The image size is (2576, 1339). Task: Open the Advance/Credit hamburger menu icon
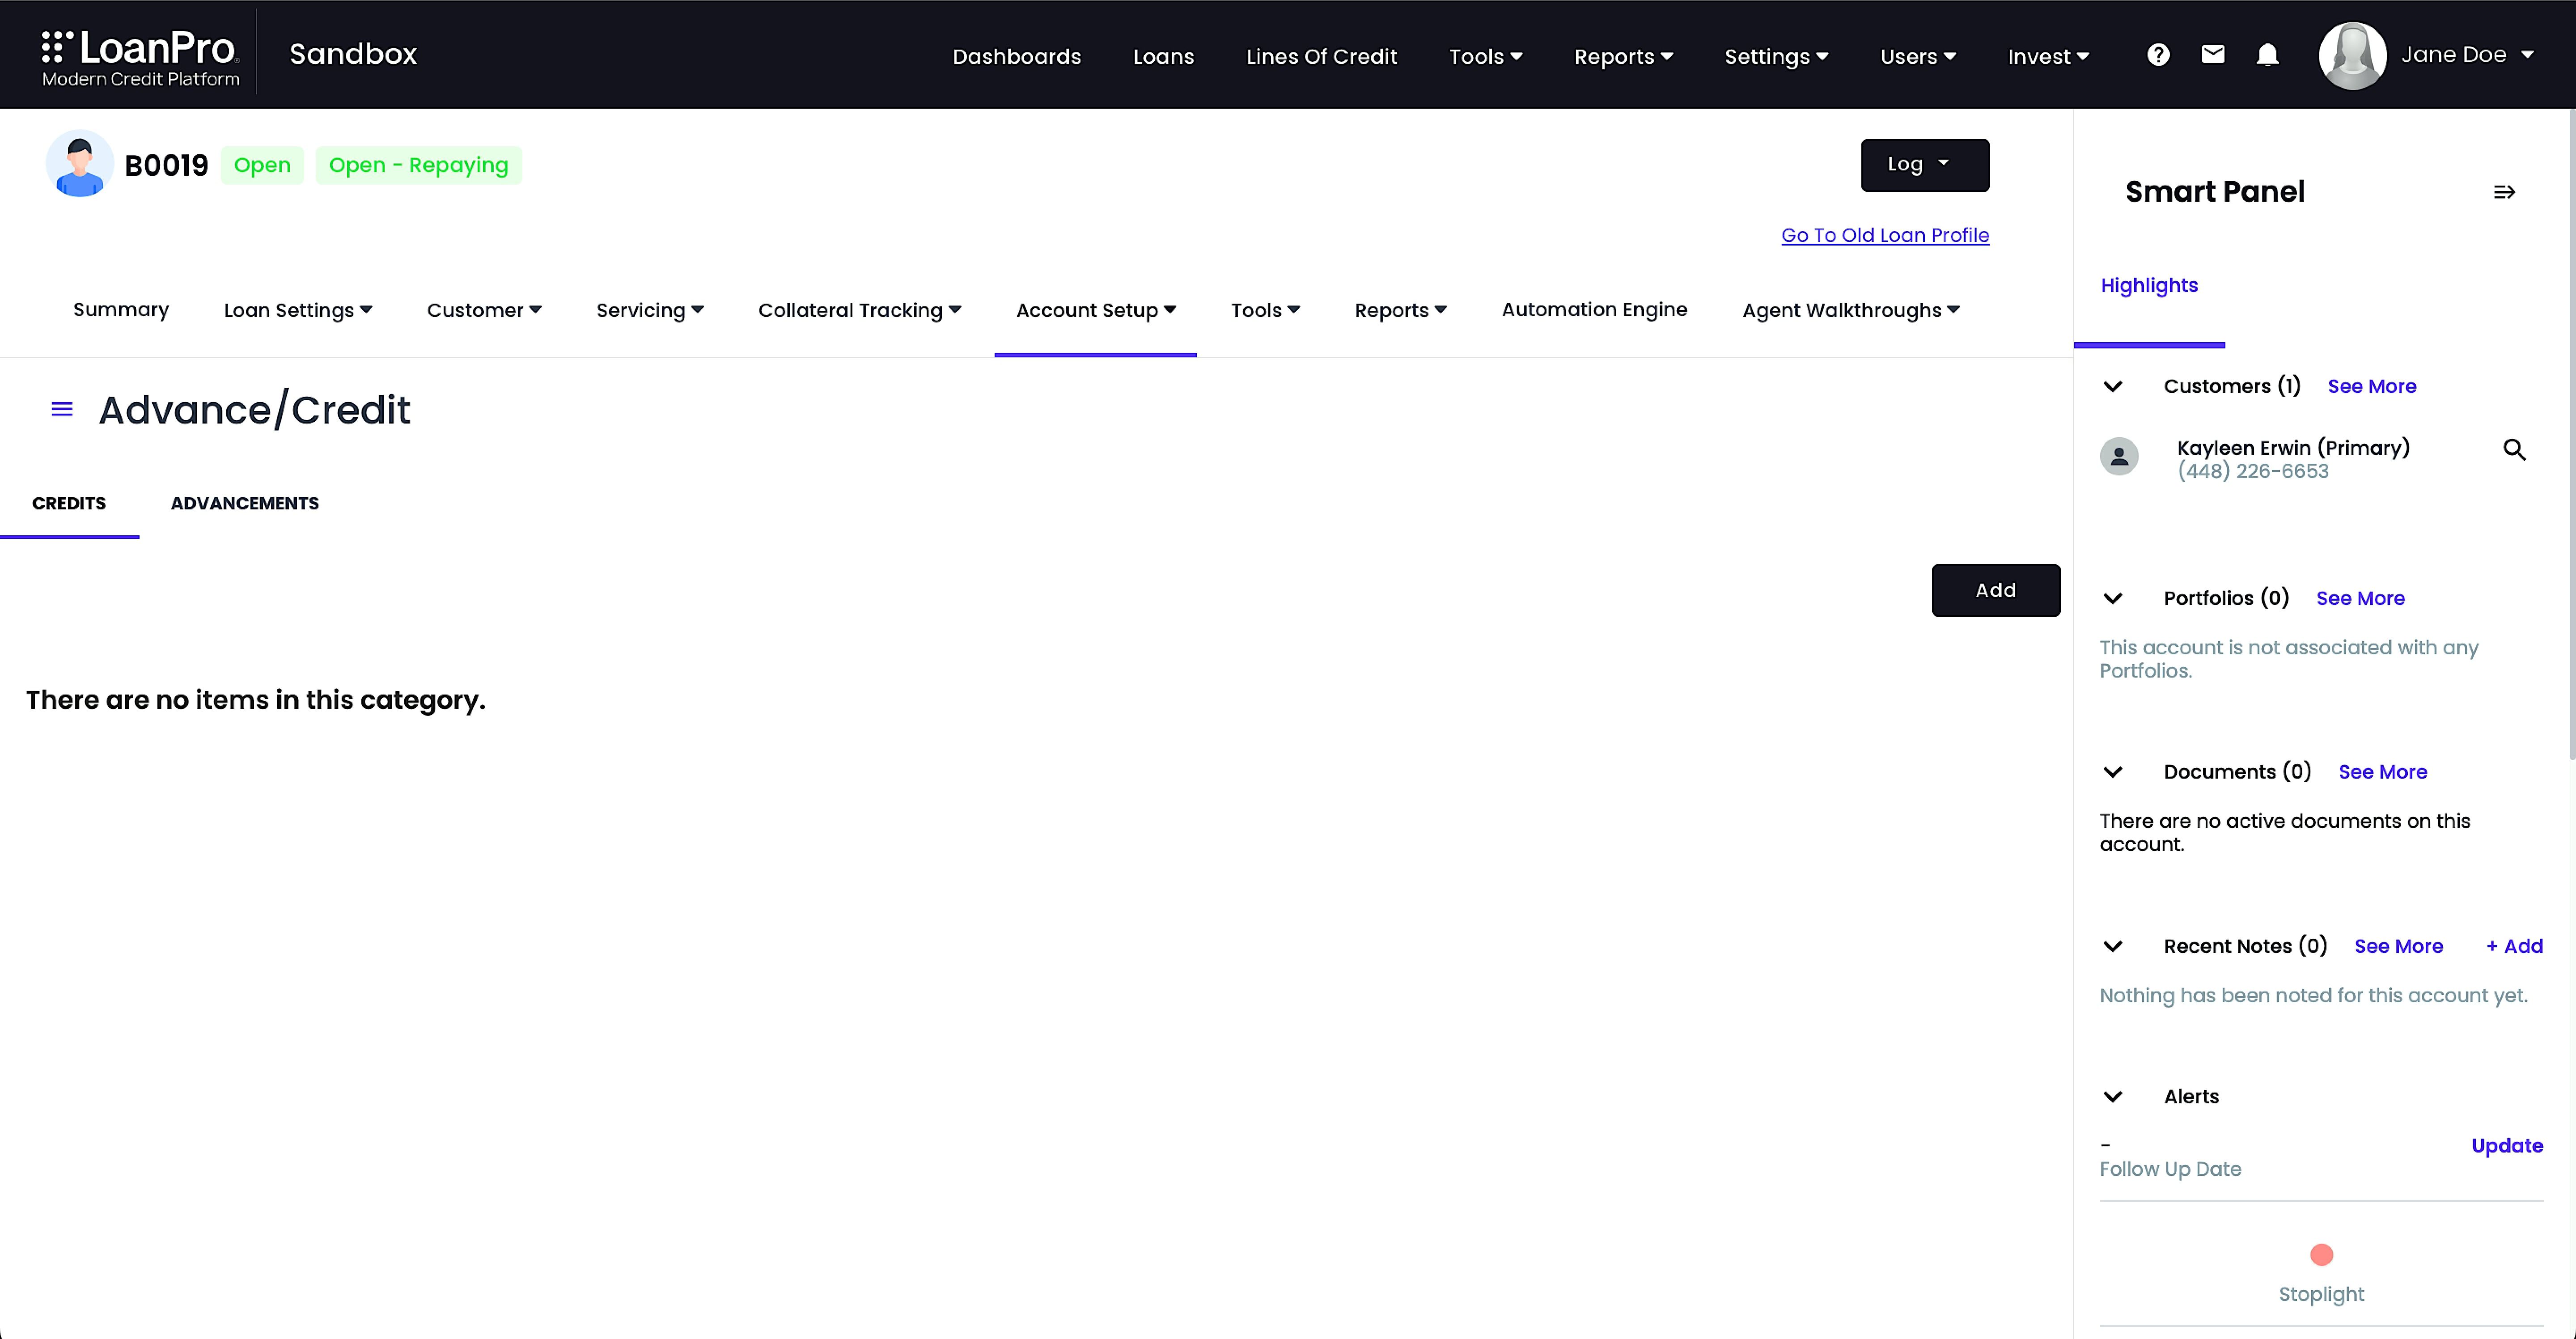click(x=62, y=409)
